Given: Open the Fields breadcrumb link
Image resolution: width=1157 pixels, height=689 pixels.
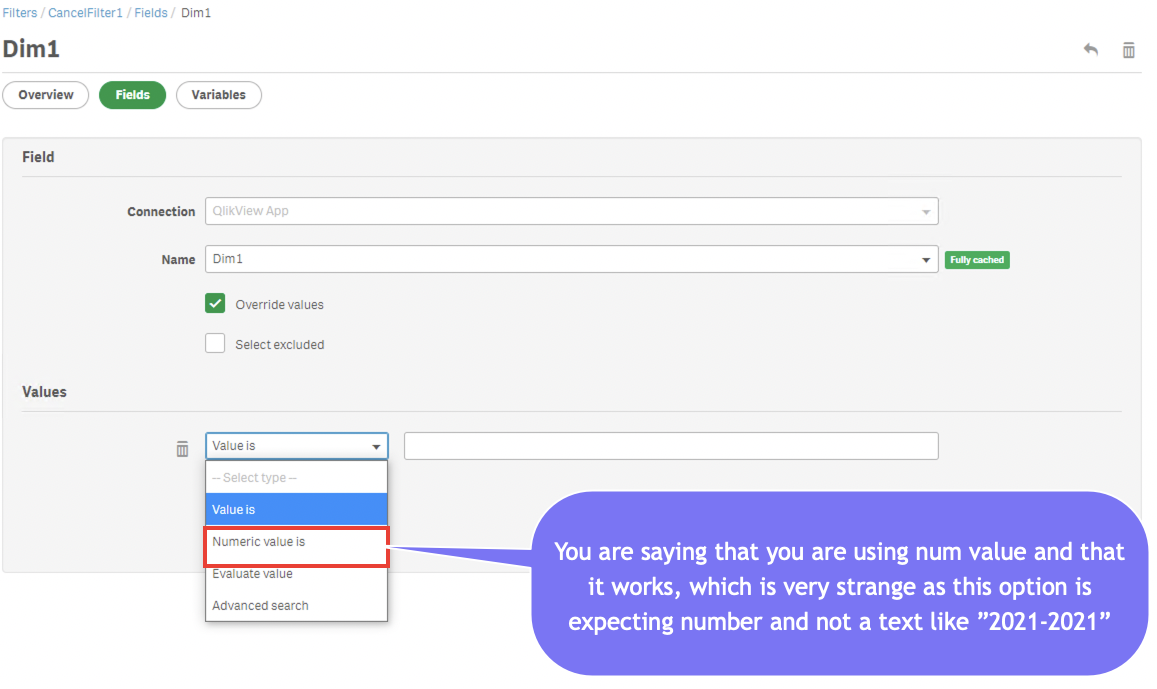Looking at the screenshot, I should tap(151, 13).
